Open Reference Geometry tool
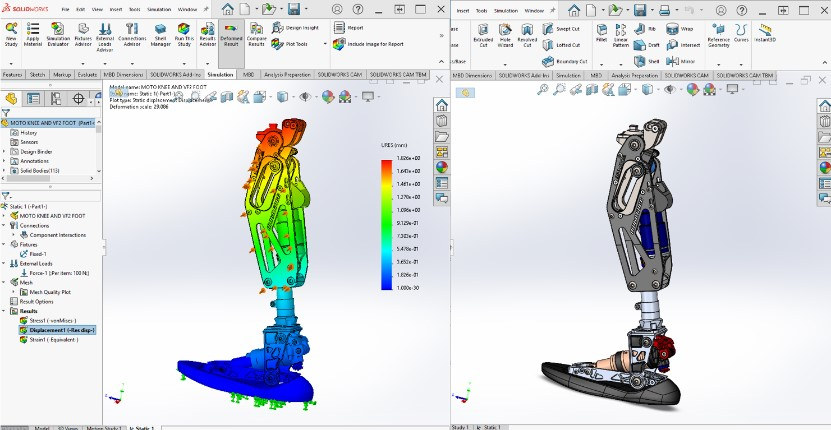 (x=719, y=35)
